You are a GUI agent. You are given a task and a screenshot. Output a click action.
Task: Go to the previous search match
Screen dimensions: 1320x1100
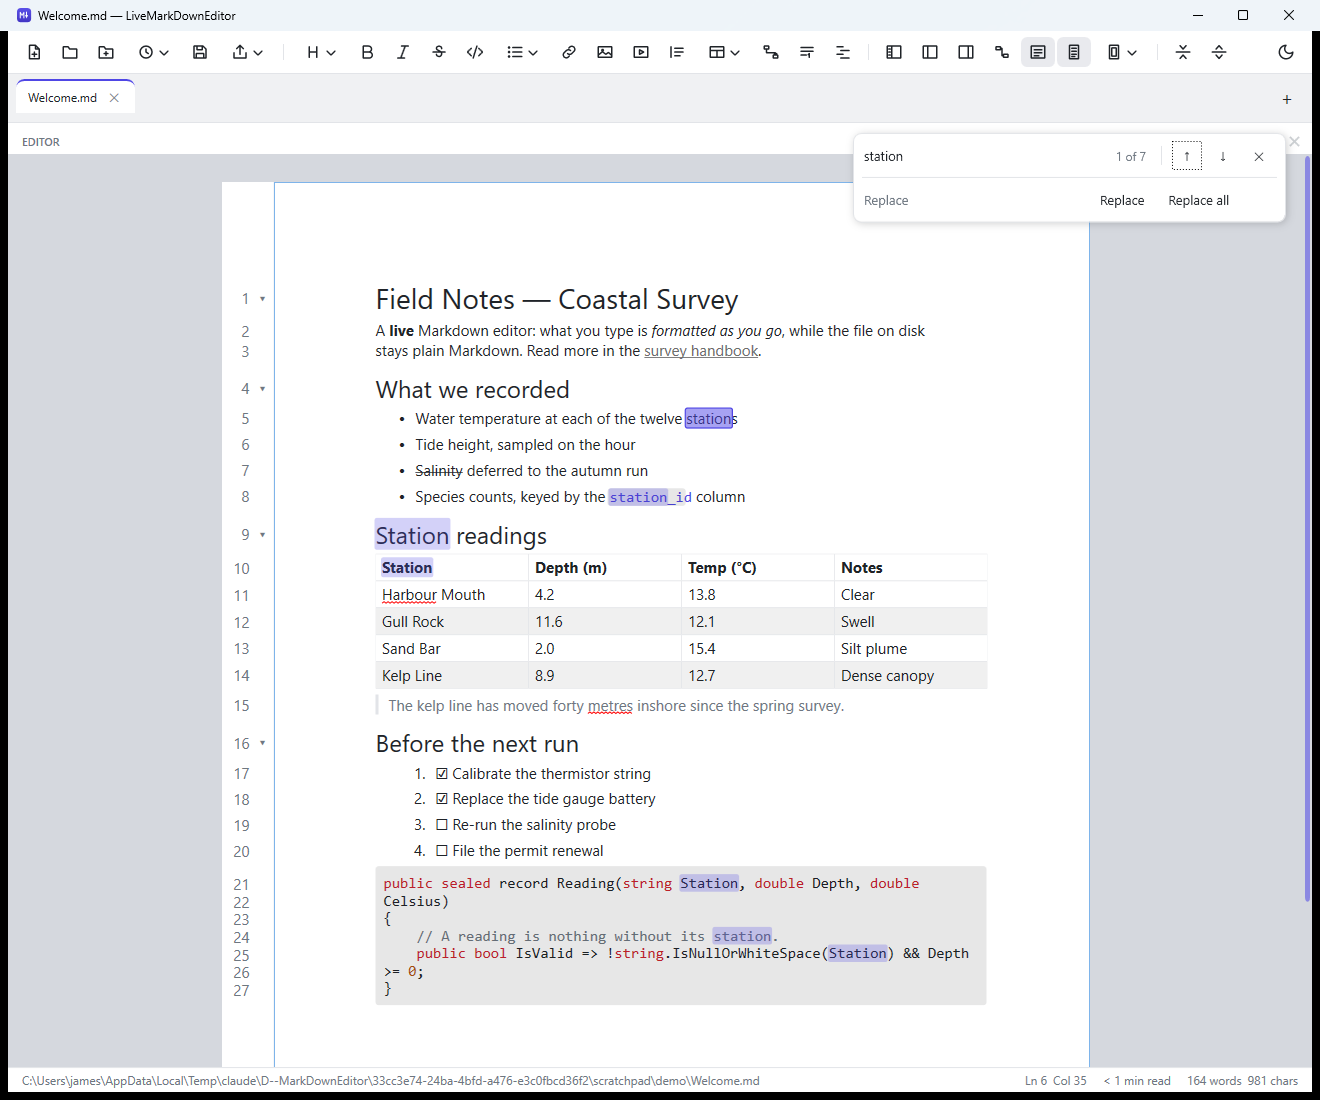click(x=1187, y=156)
